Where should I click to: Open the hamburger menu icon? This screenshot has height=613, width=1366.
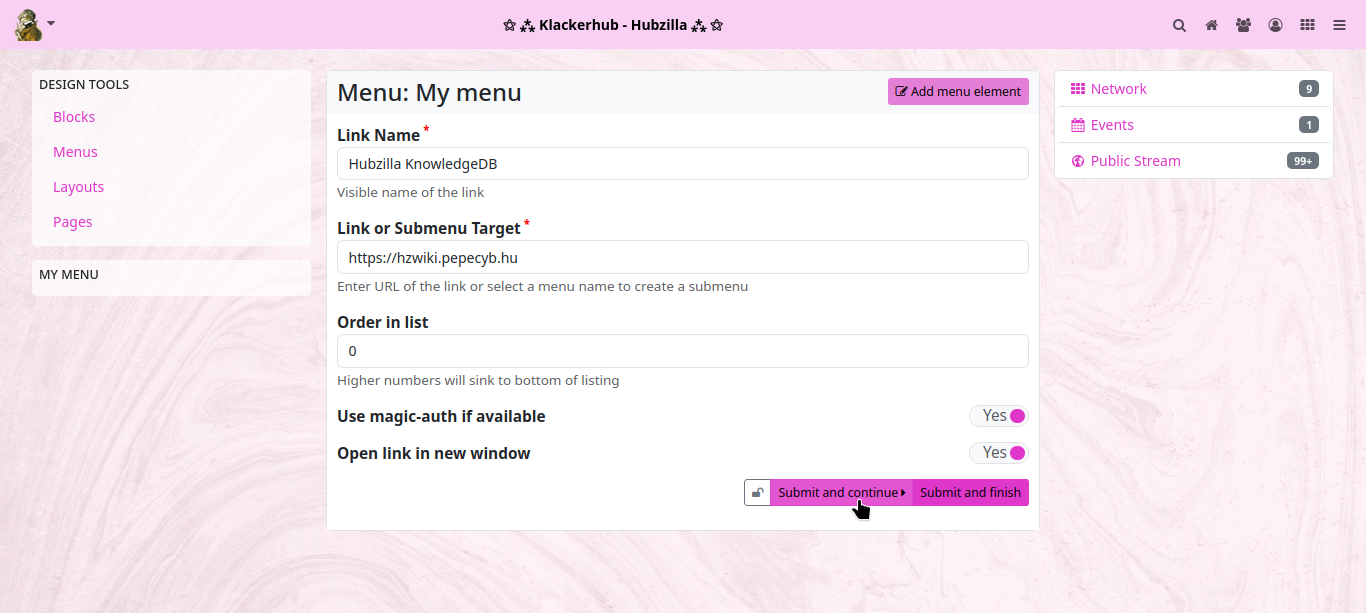[x=1339, y=25]
